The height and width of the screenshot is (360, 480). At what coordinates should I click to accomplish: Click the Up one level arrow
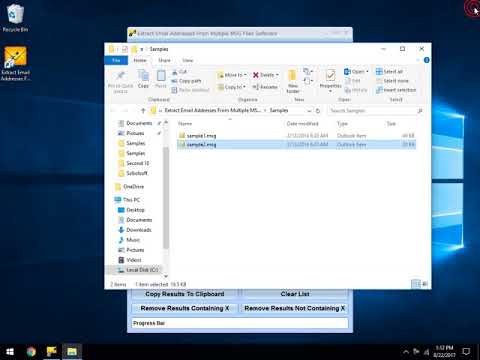(143, 111)
